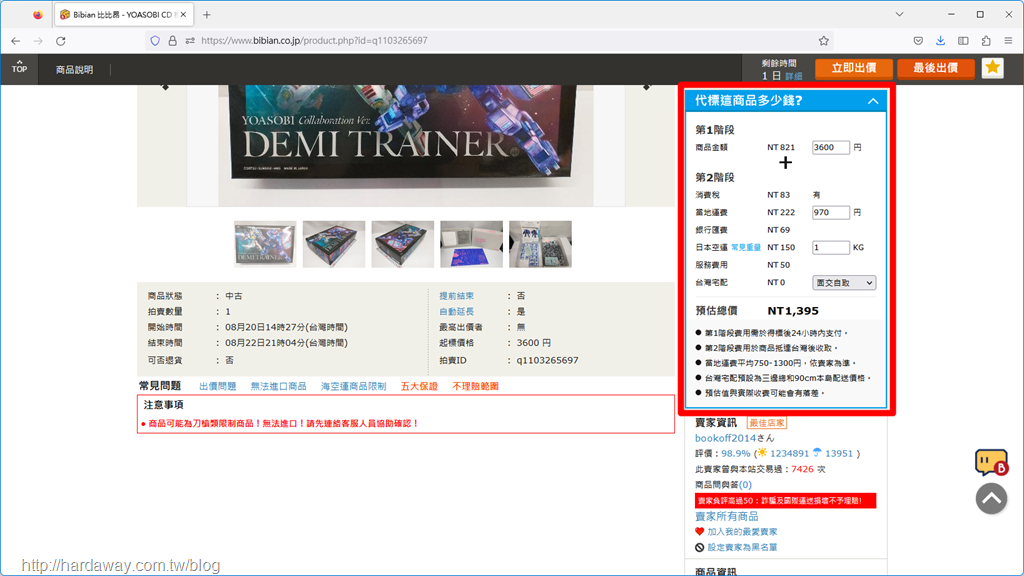Open the 常見重量 link
The height and width of the screenshot is (576, 1024).
pyautogui.click(x=746, y=248)
